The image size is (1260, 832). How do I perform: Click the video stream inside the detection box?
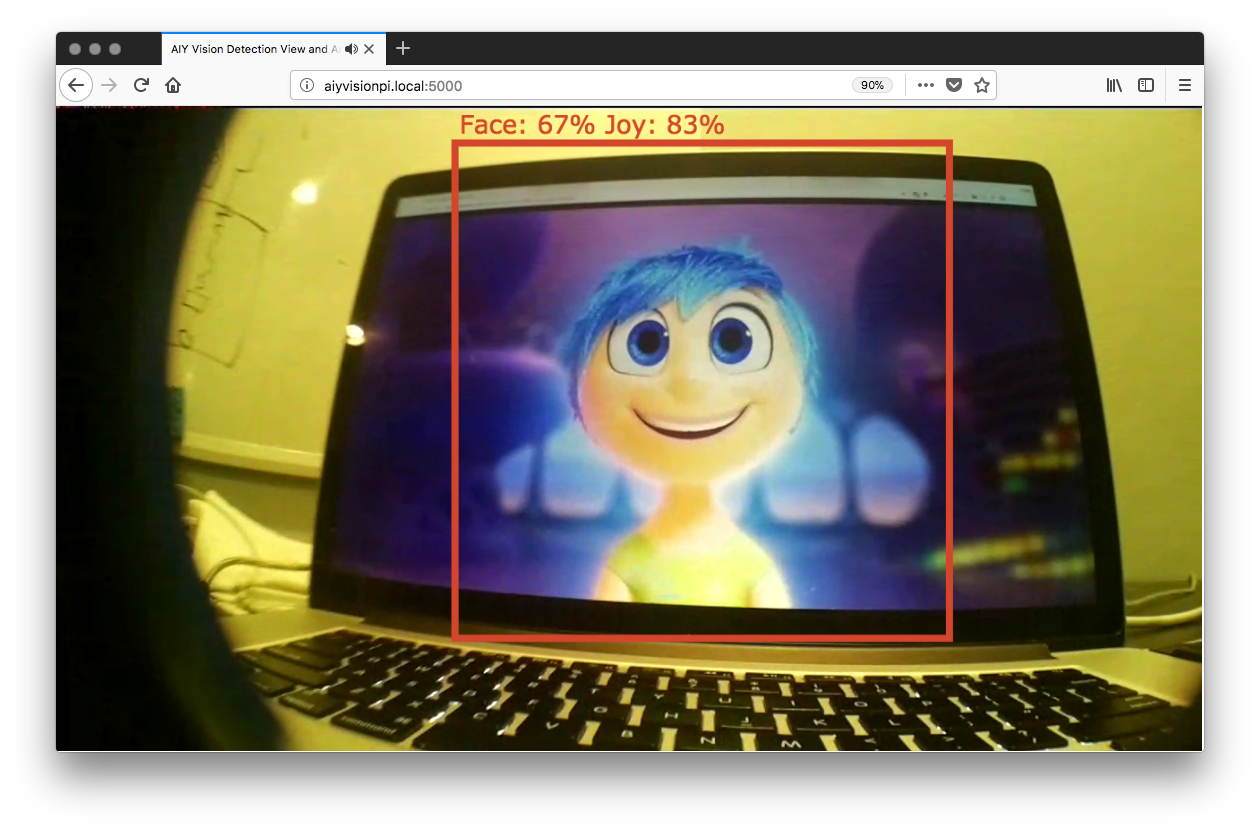click(x=702, y=390)
